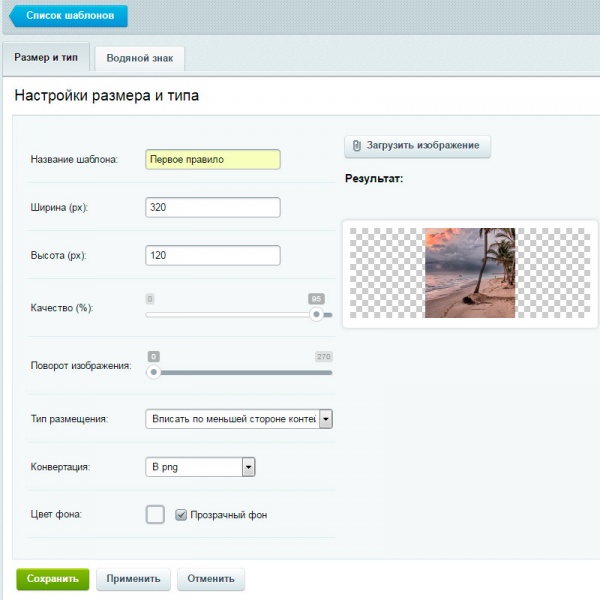600x600 pixels.
Task: Save the template with Сохранить
Action: click(52, 578)
